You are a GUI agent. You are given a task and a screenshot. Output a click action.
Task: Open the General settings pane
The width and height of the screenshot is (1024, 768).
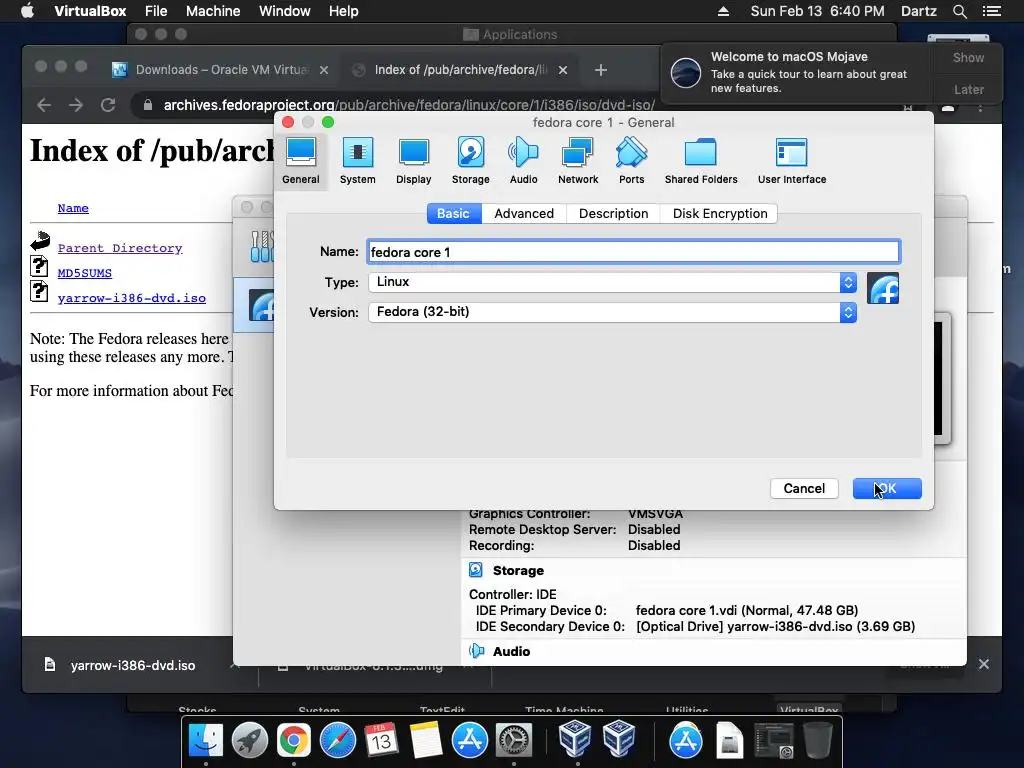301,161
